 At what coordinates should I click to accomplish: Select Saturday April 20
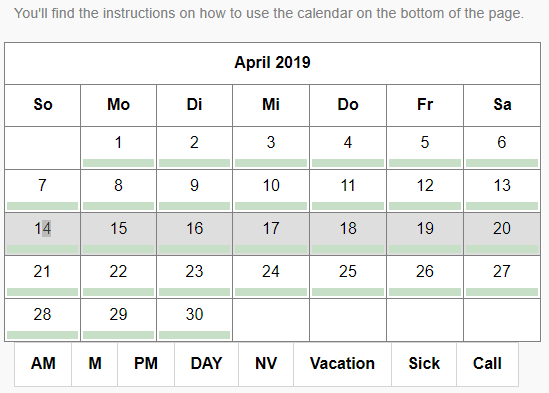(502, 234)
